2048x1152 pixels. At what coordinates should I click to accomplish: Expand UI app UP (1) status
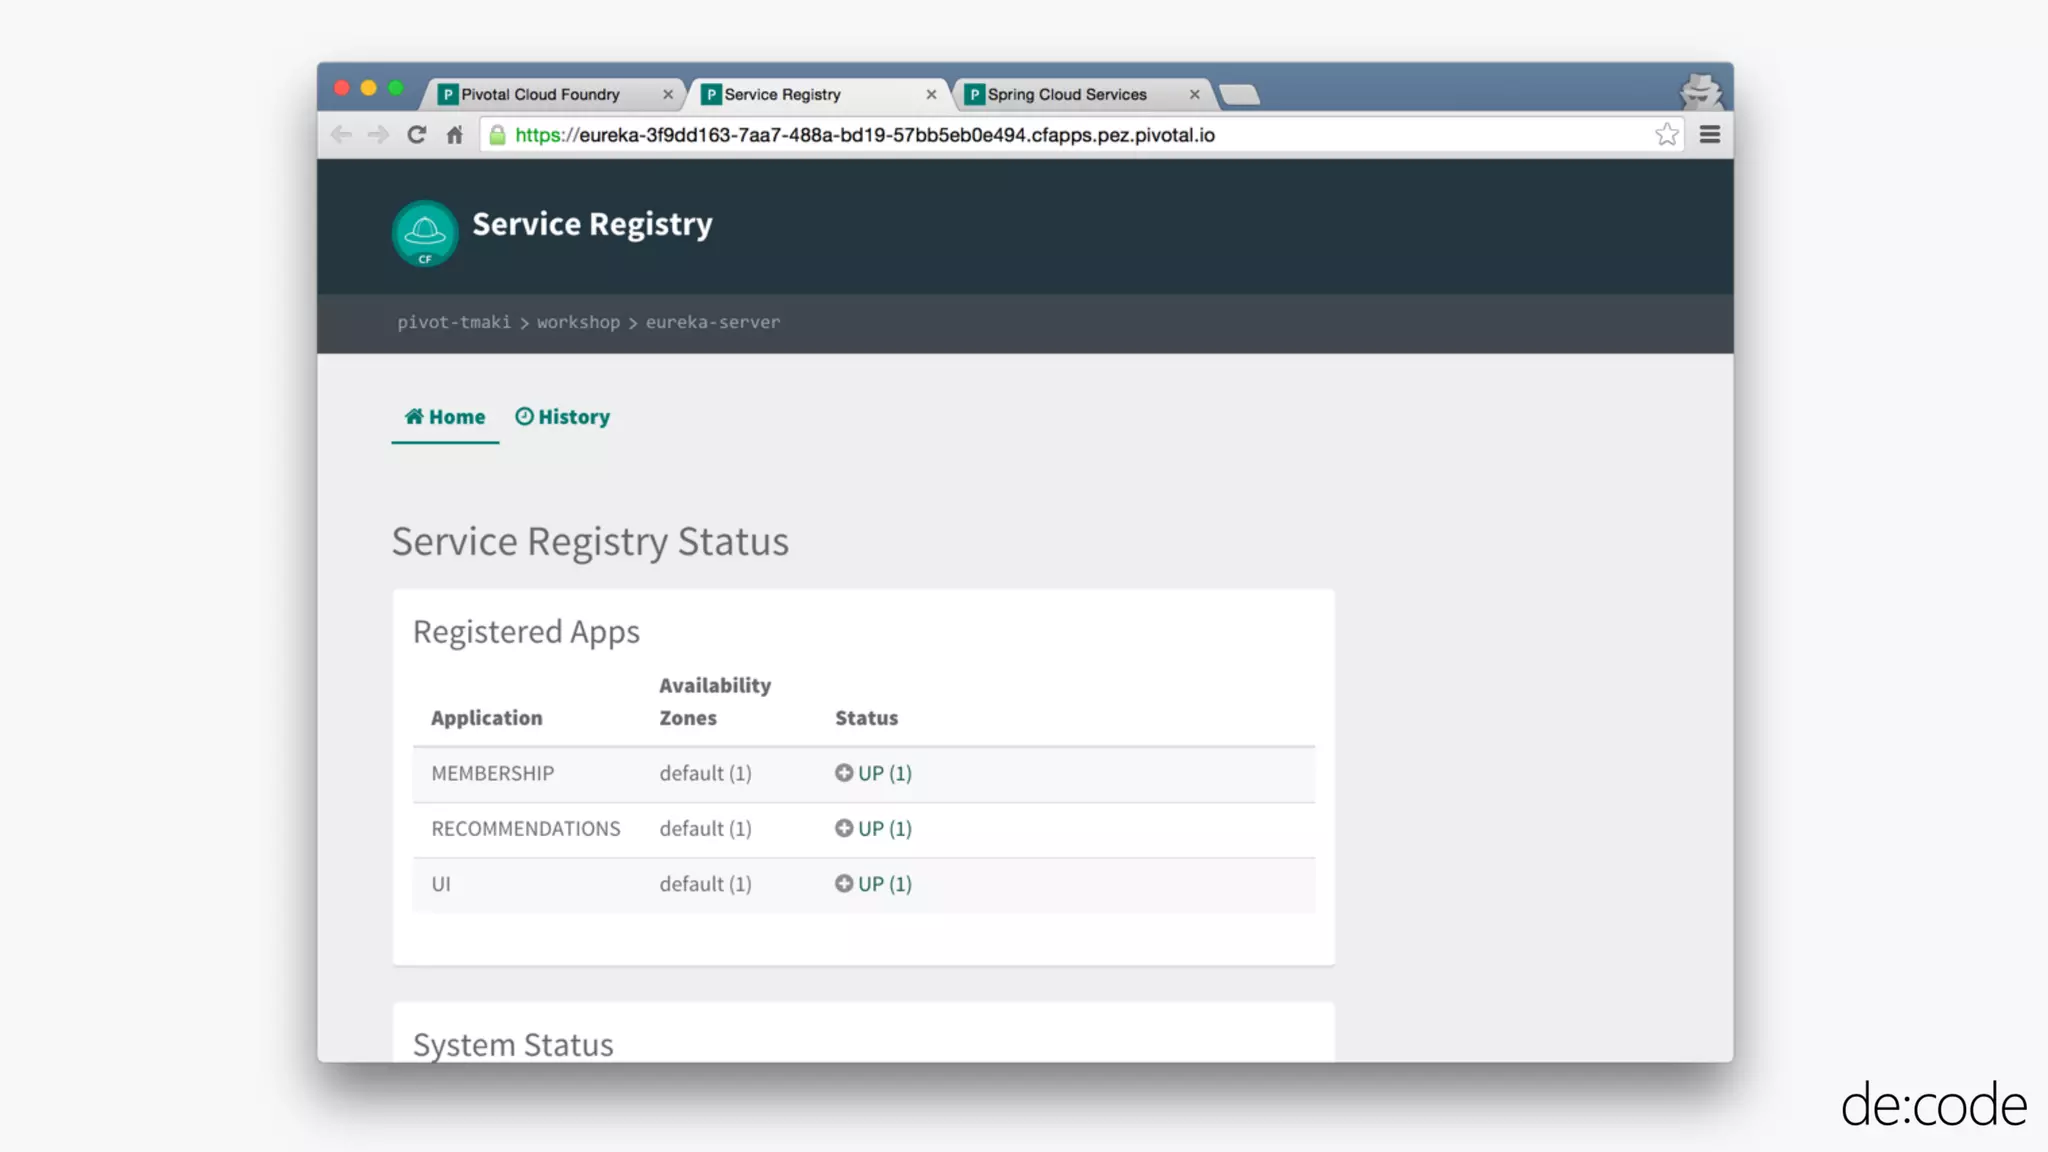[x=873, y=884]
